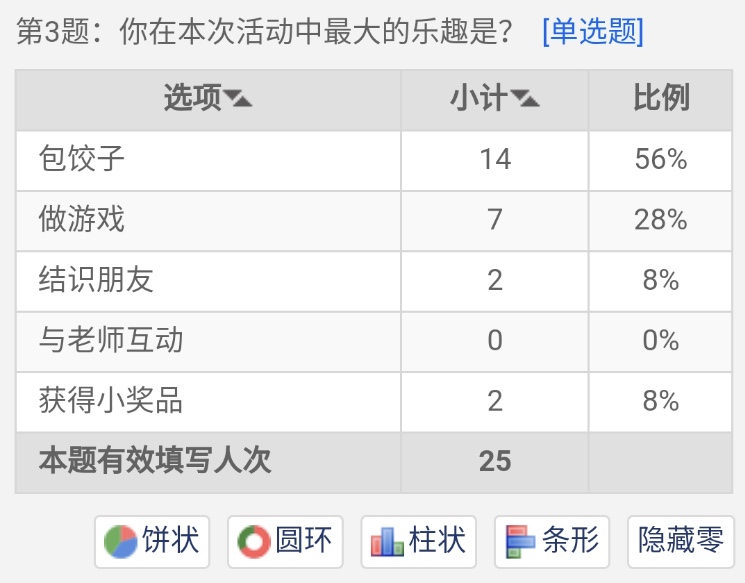Screen dimensions: 745x583
Task: Click the column chart icon 柱状
Action: [x=419, y=541]
